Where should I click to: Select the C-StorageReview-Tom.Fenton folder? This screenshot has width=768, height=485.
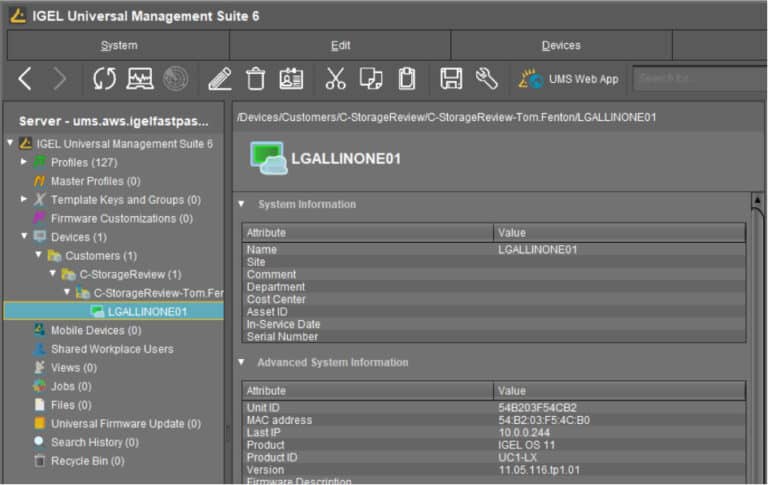[158, 293]
